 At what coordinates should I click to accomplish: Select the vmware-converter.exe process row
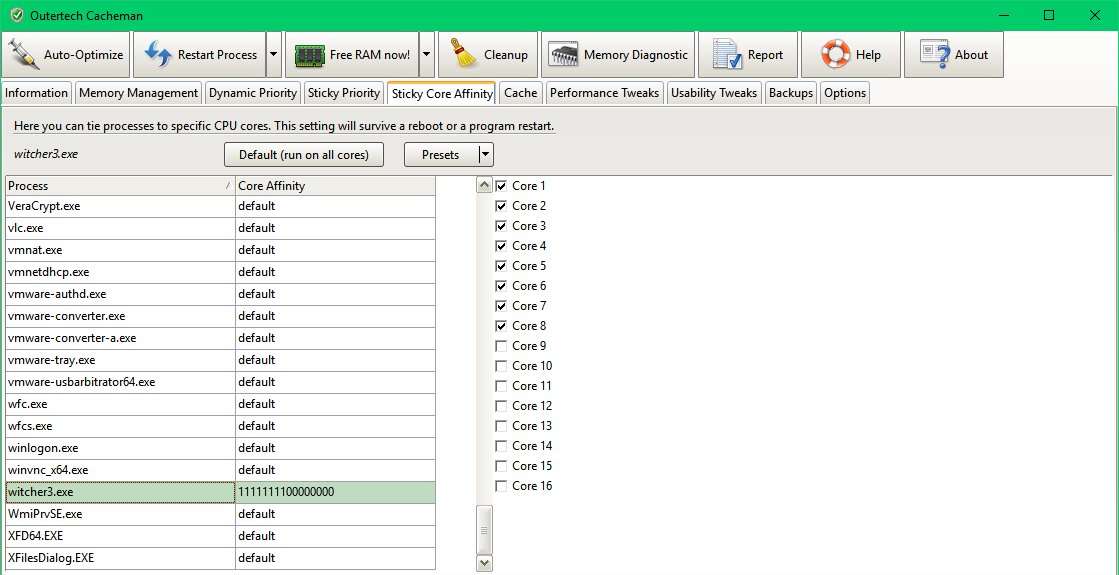click(x=220, y=316)
